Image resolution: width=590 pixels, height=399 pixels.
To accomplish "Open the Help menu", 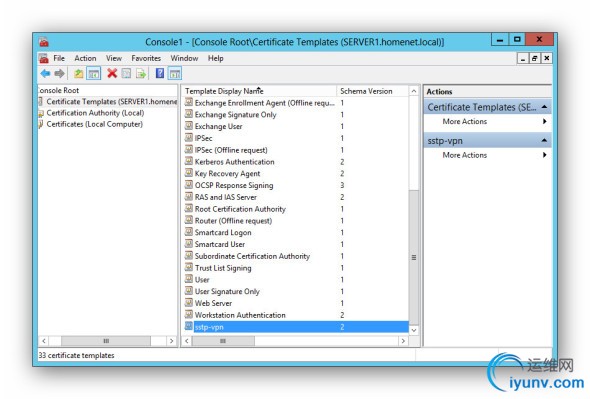I will coord(216,58).
